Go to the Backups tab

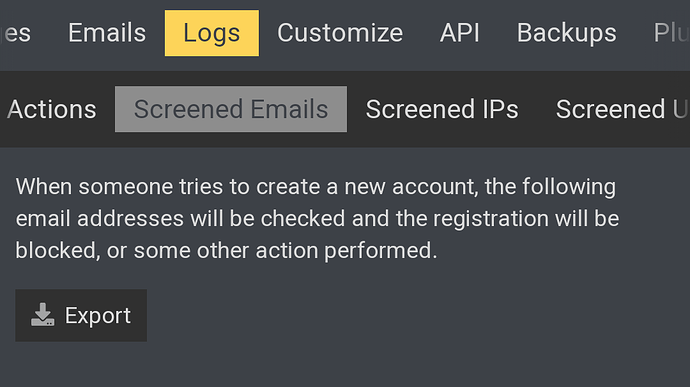point(566,33)
